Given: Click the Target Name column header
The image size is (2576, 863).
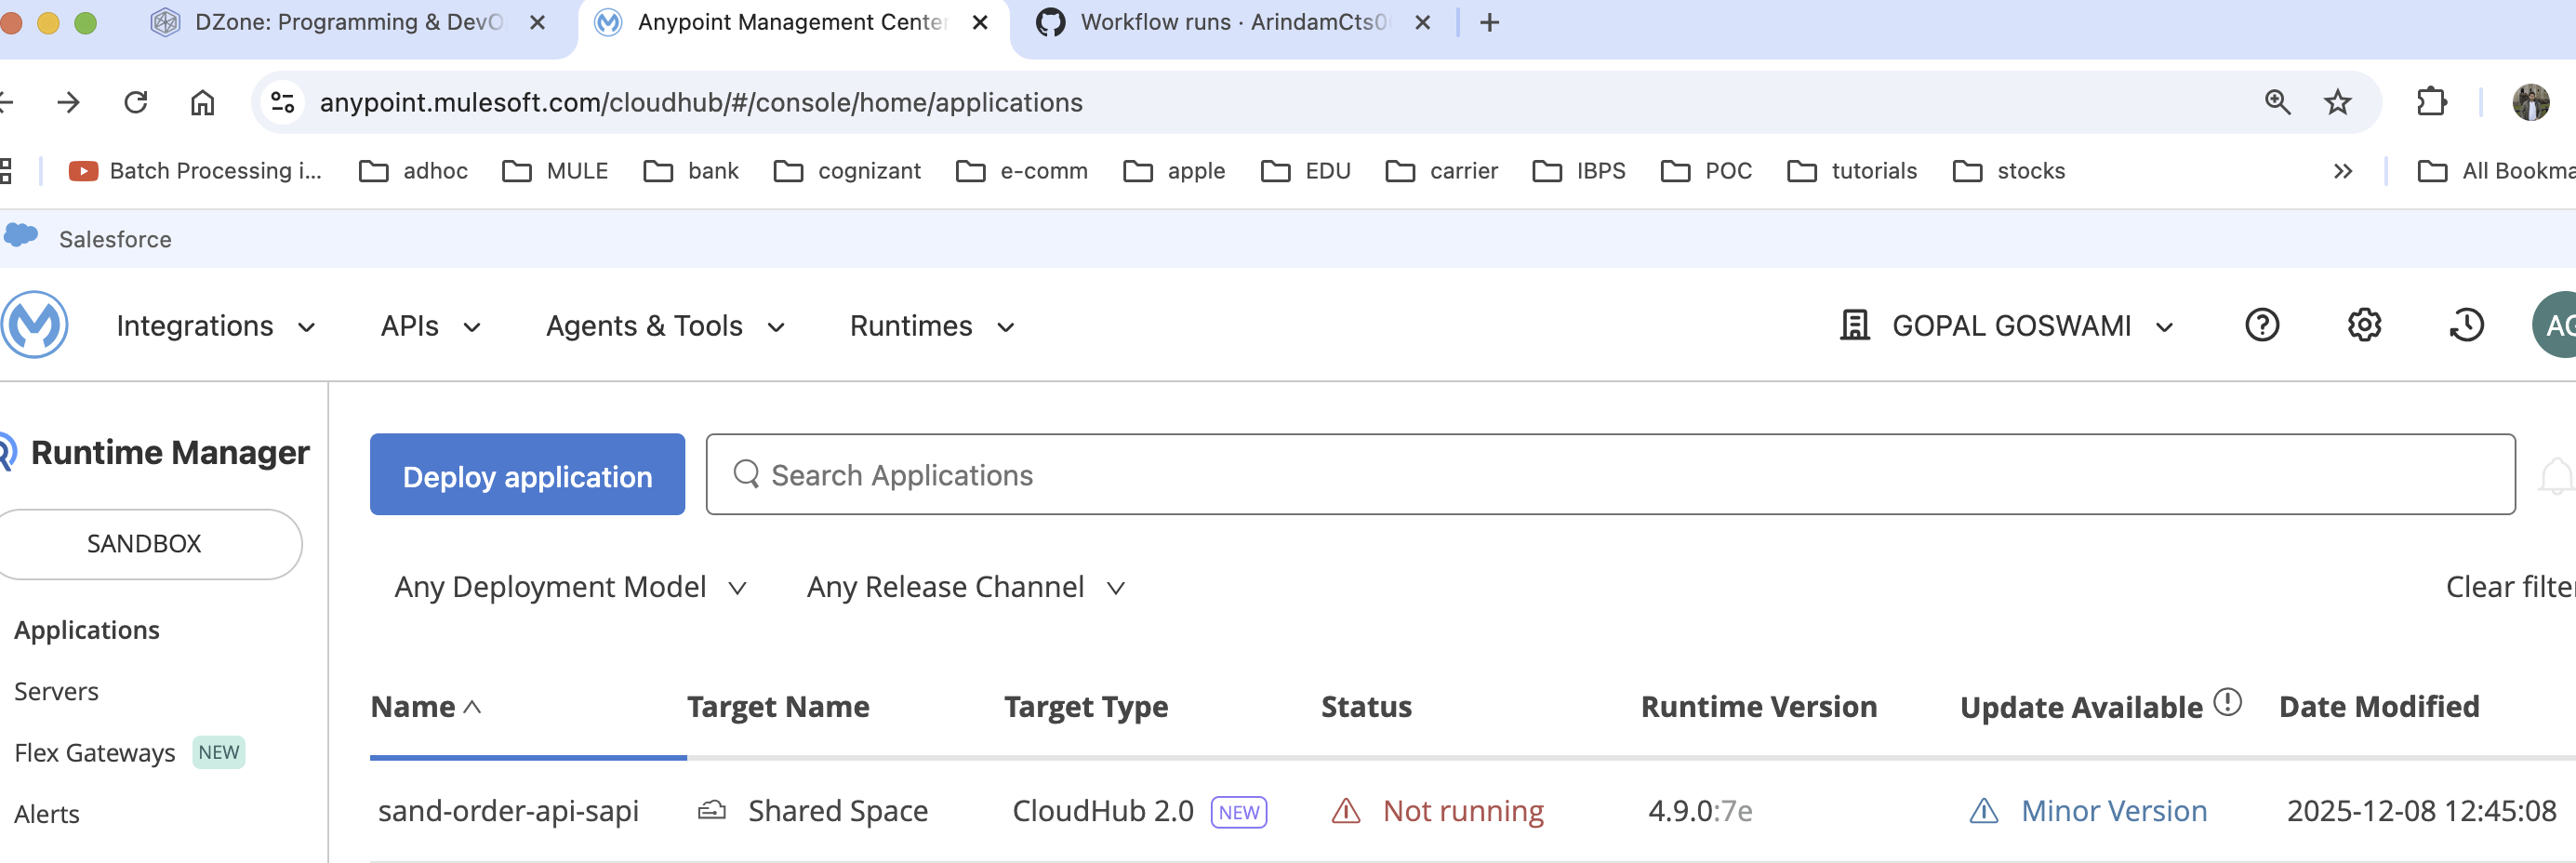Looking at the screenshot, I should (x=777, y=707).
